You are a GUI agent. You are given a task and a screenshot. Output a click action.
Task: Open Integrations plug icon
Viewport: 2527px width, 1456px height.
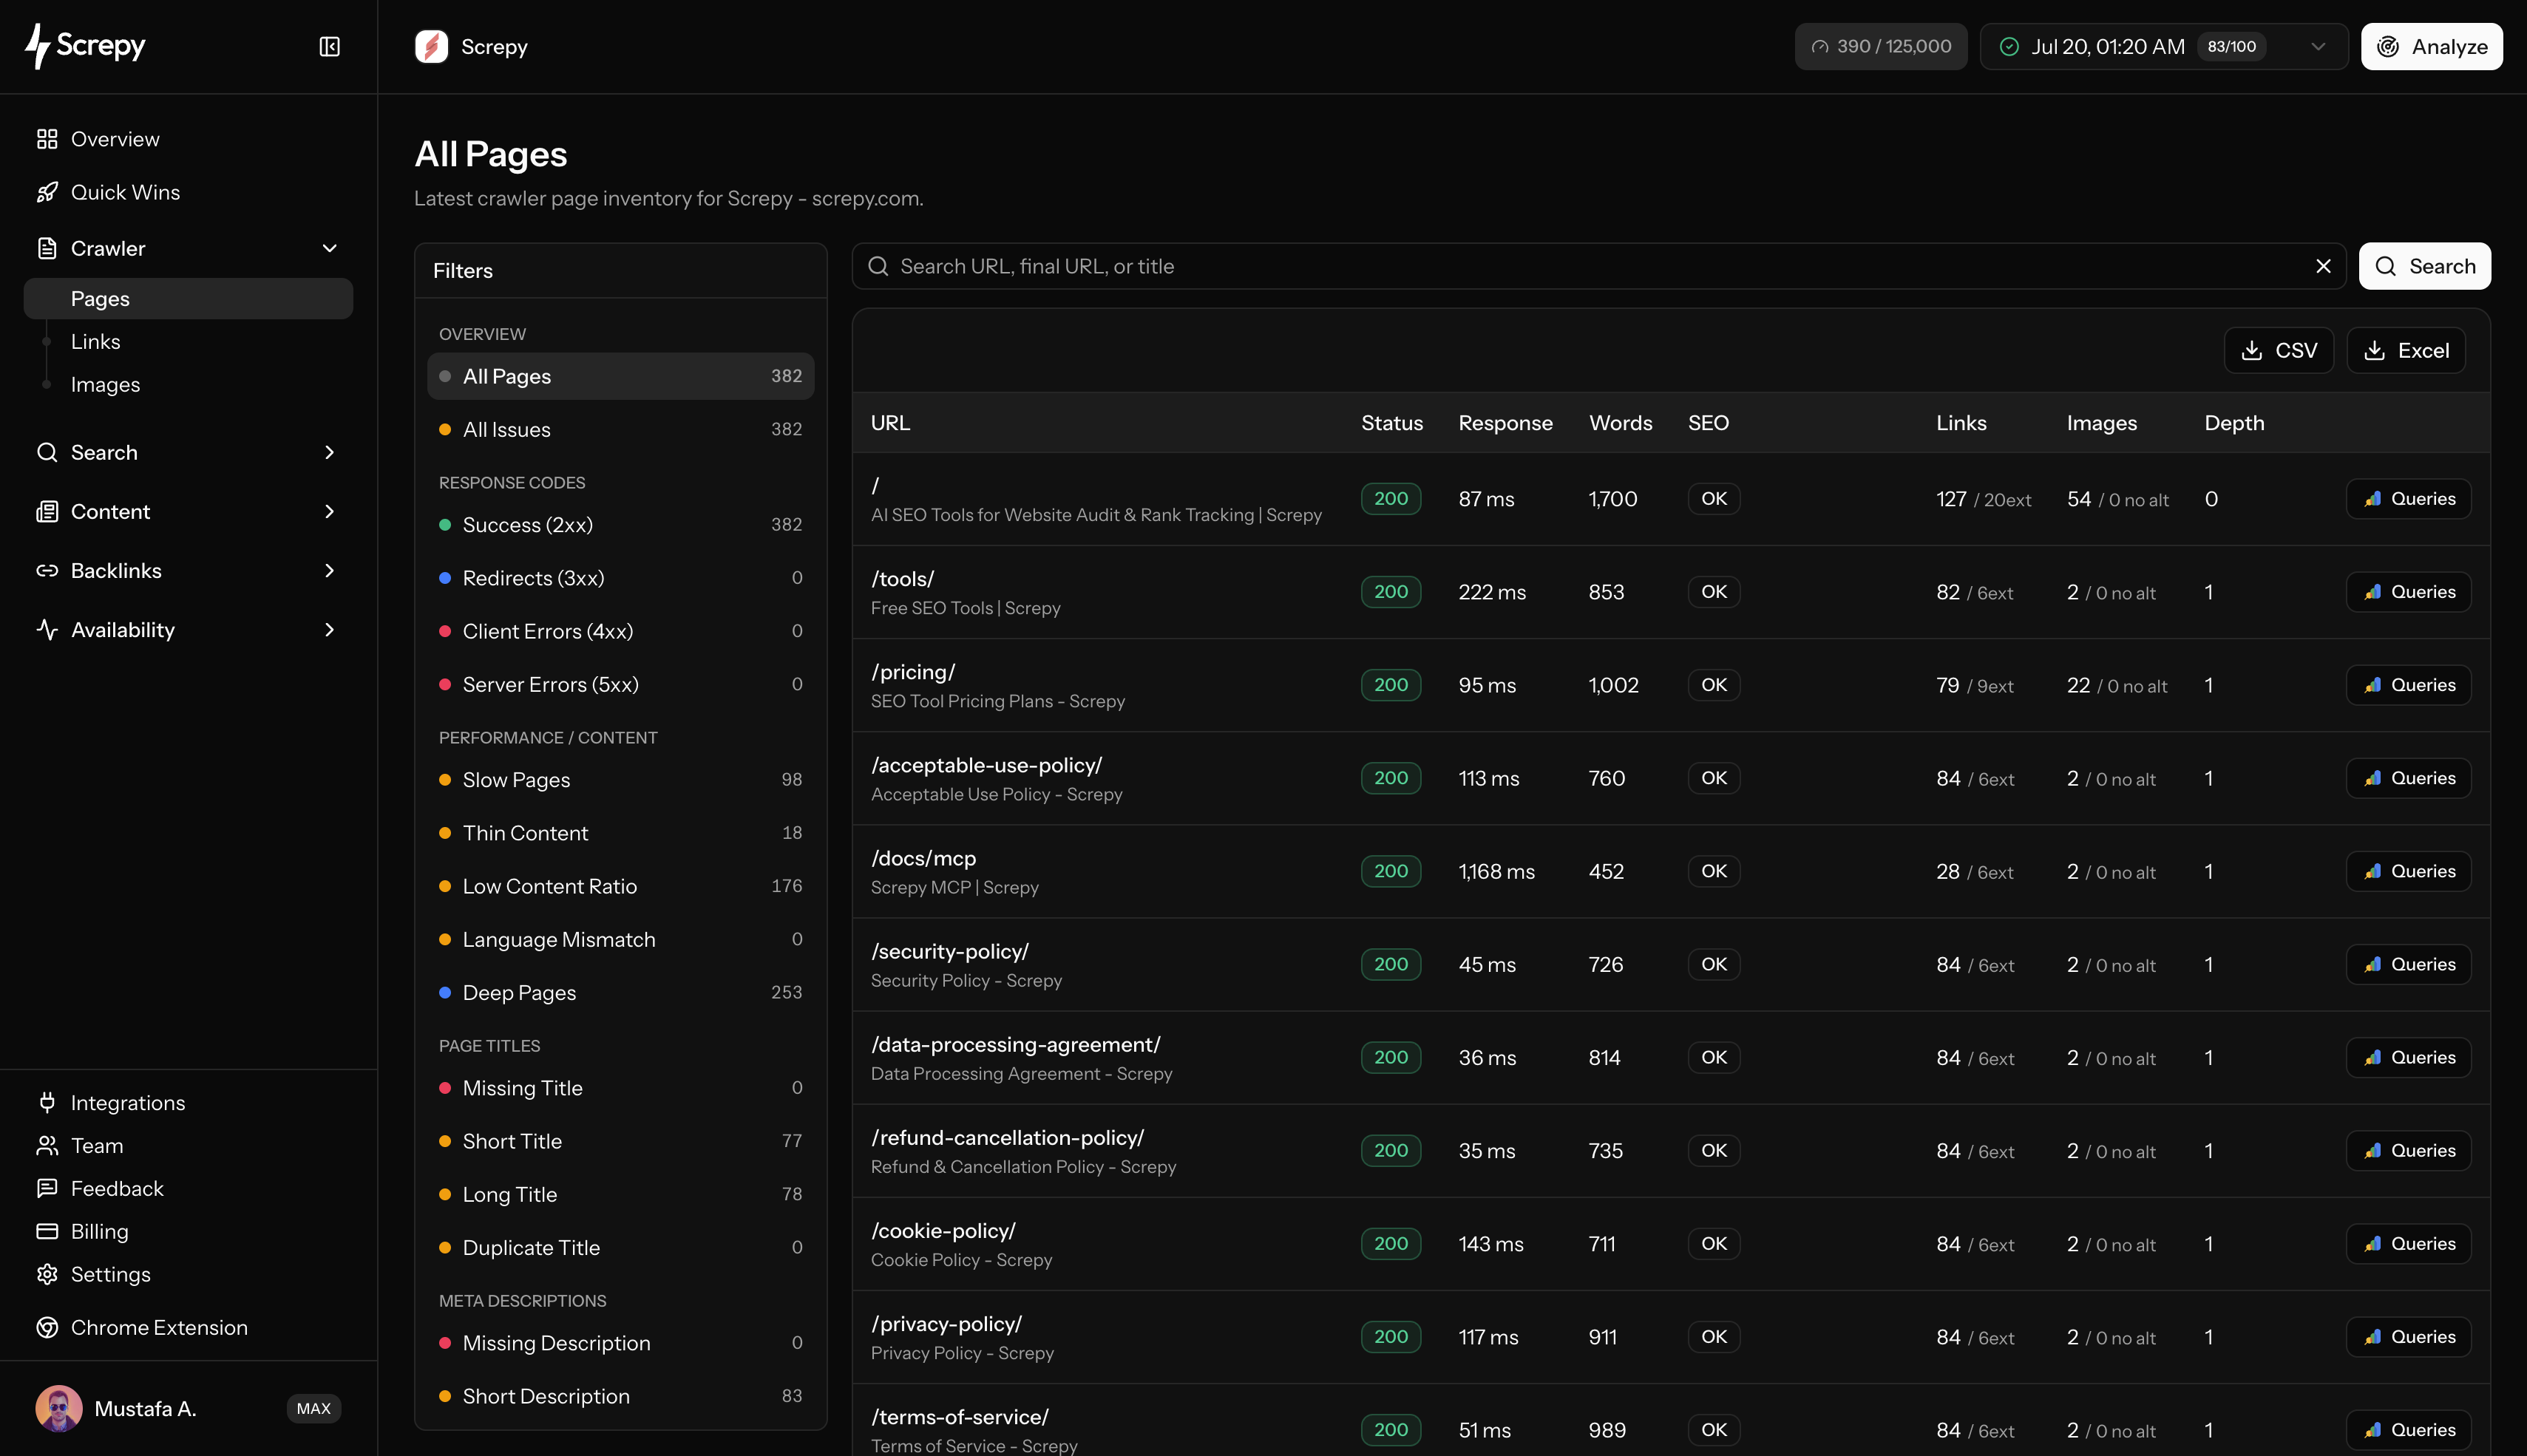coord(47,1102)
